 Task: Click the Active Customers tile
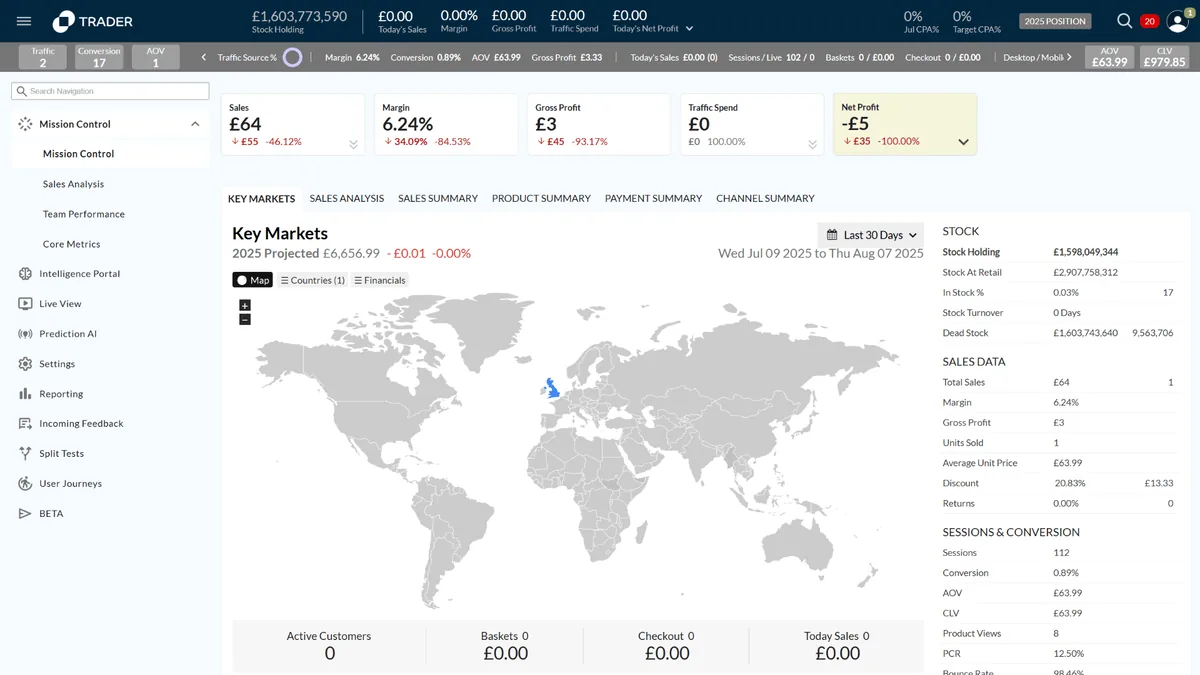329,646
